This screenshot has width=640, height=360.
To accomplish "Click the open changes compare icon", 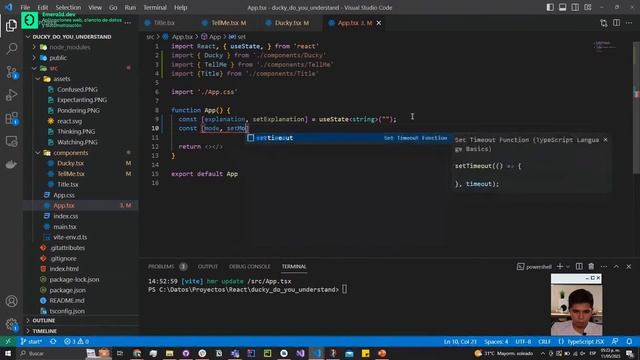I will [x=604, y=23].
